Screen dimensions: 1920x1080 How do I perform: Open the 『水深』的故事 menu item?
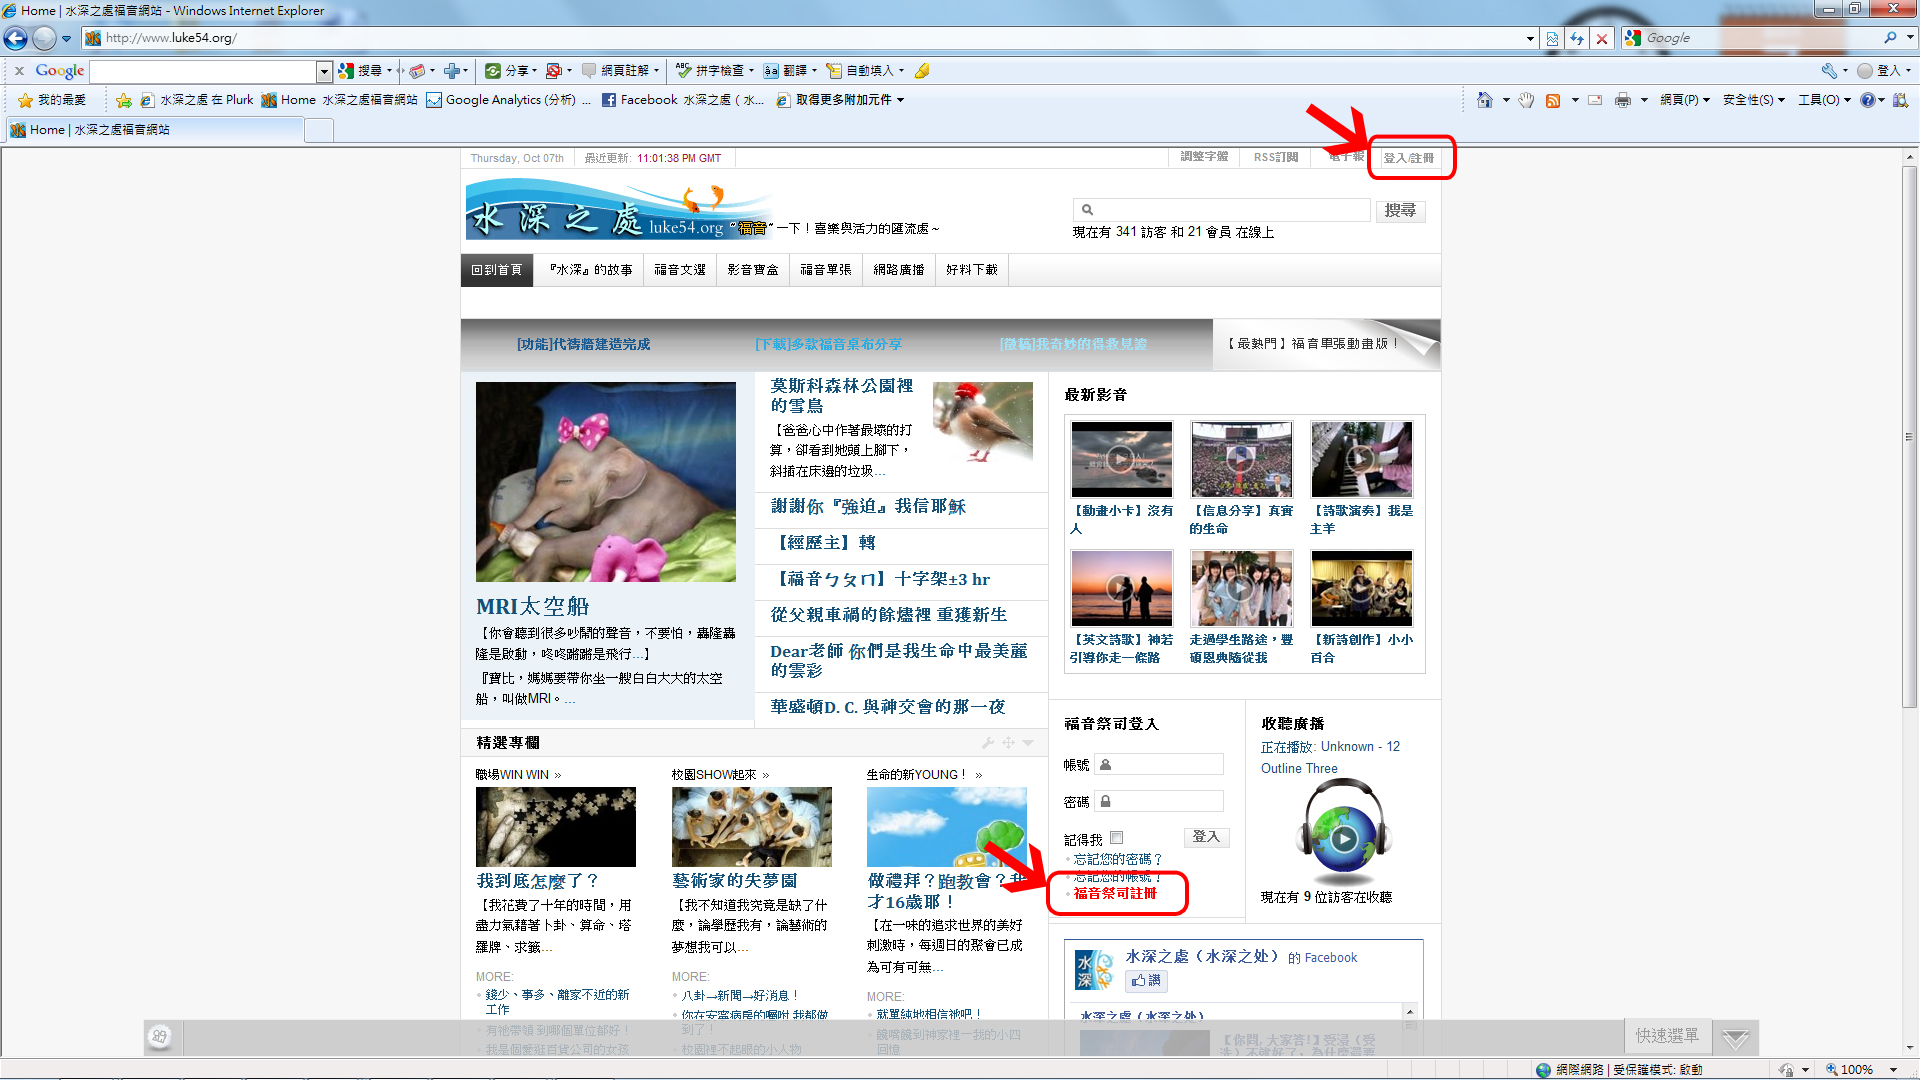(x=590, y=270)
